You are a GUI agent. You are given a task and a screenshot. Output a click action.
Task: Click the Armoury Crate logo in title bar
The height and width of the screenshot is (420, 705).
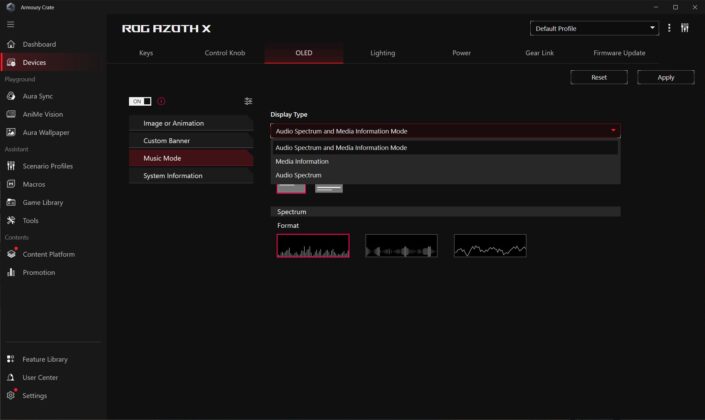coord(11,7)
